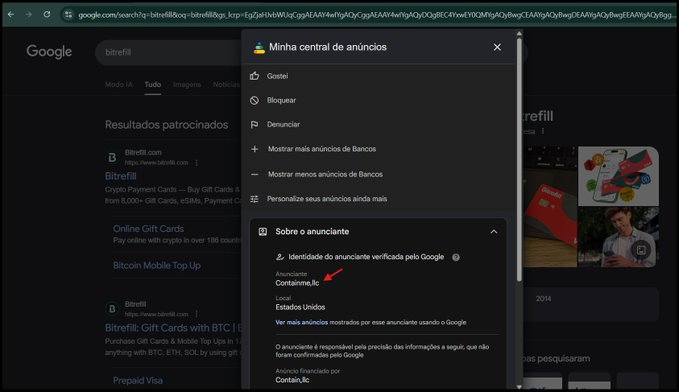
Task: Click the thumbs-up Gostei icon
Action: [255, 76]
